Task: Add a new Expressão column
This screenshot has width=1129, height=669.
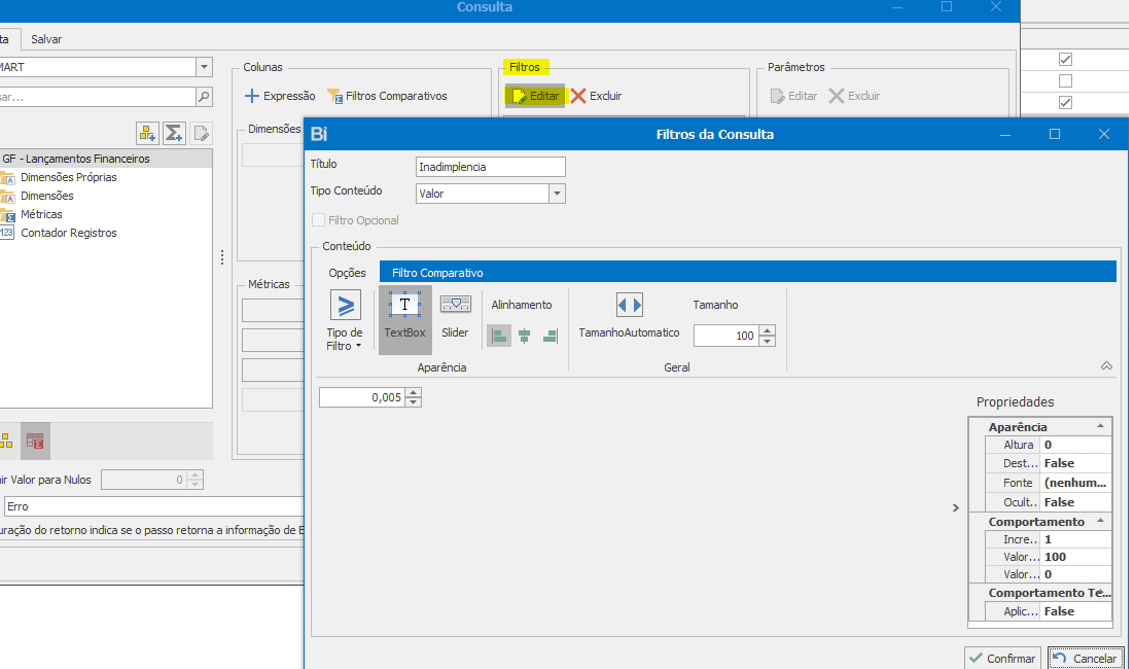Action: [x=280, y=96]
